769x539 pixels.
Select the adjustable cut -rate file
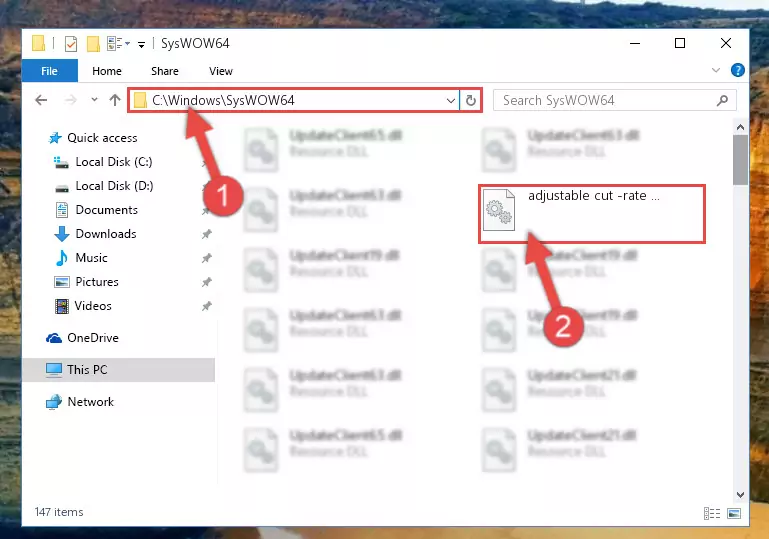pyautogui.click(x=592, y=214)
